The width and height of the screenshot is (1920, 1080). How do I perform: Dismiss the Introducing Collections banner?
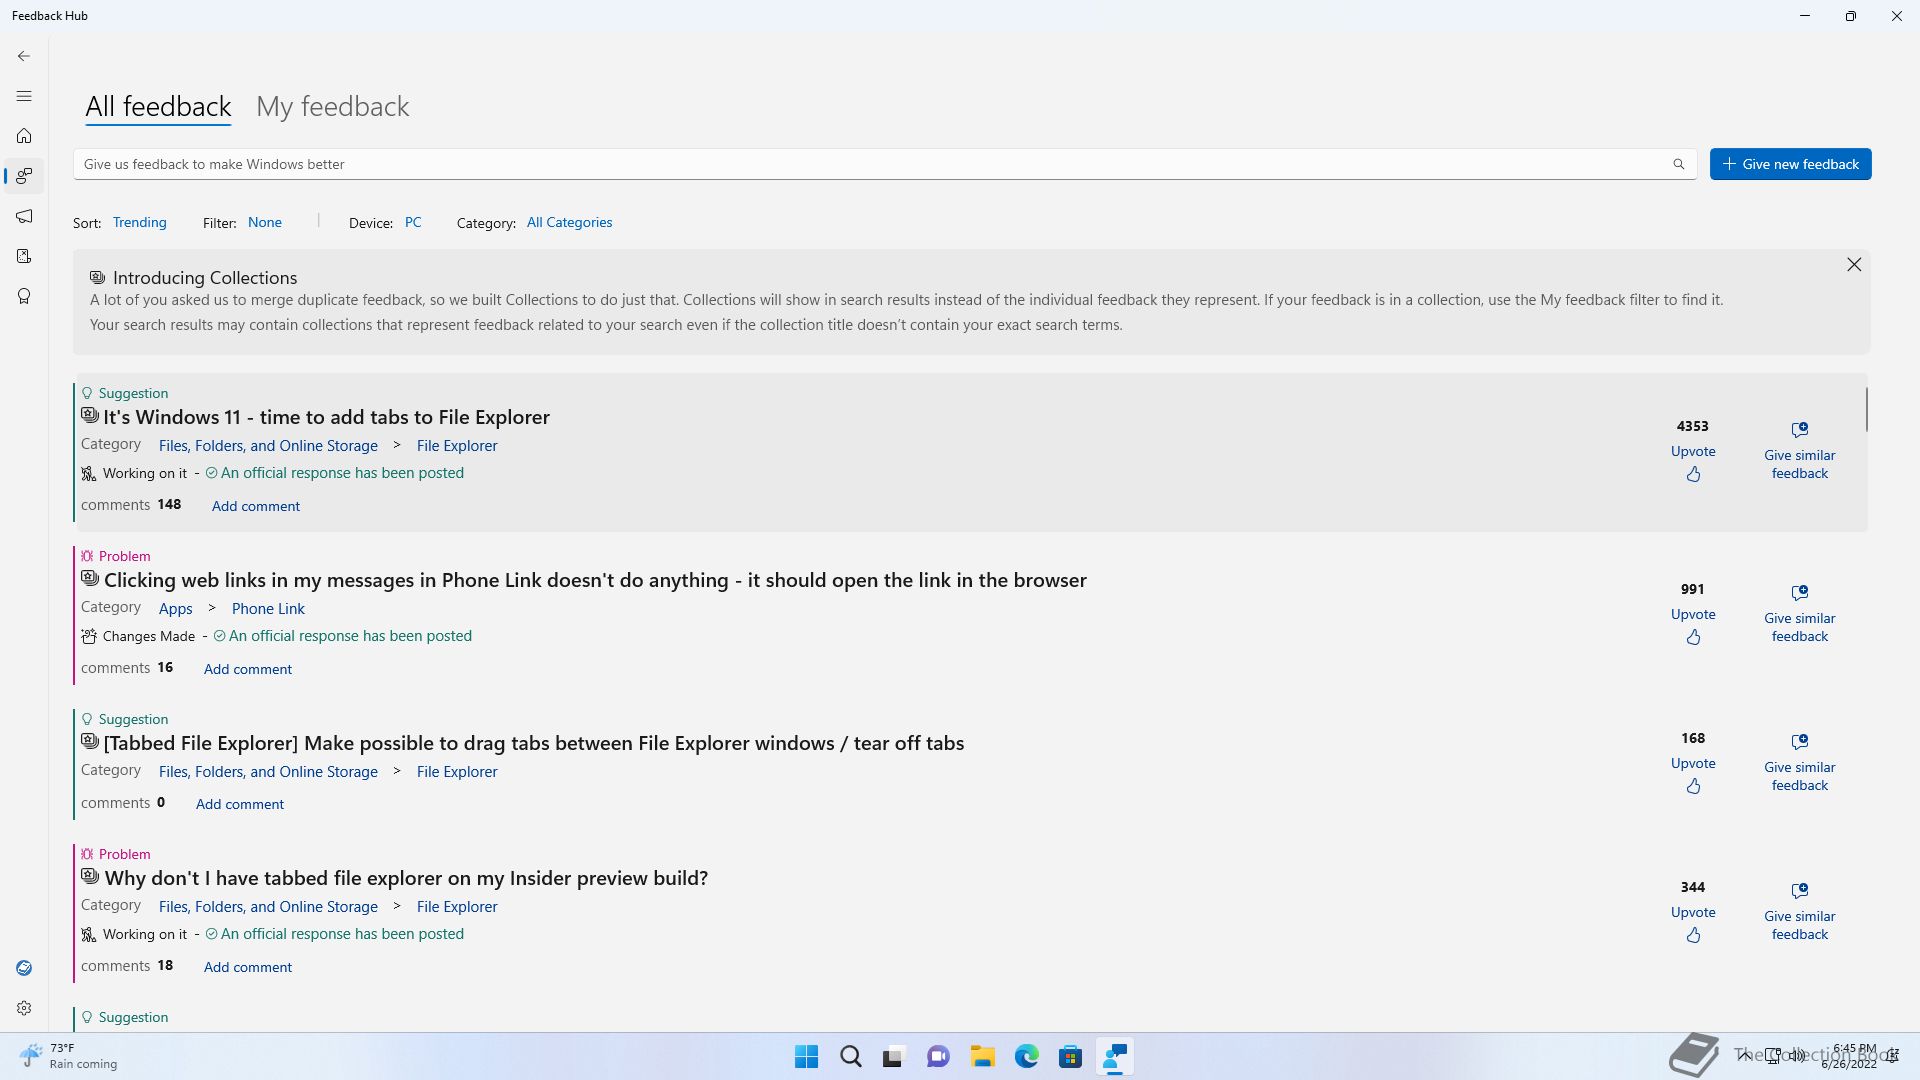[x=1854, y=264]
